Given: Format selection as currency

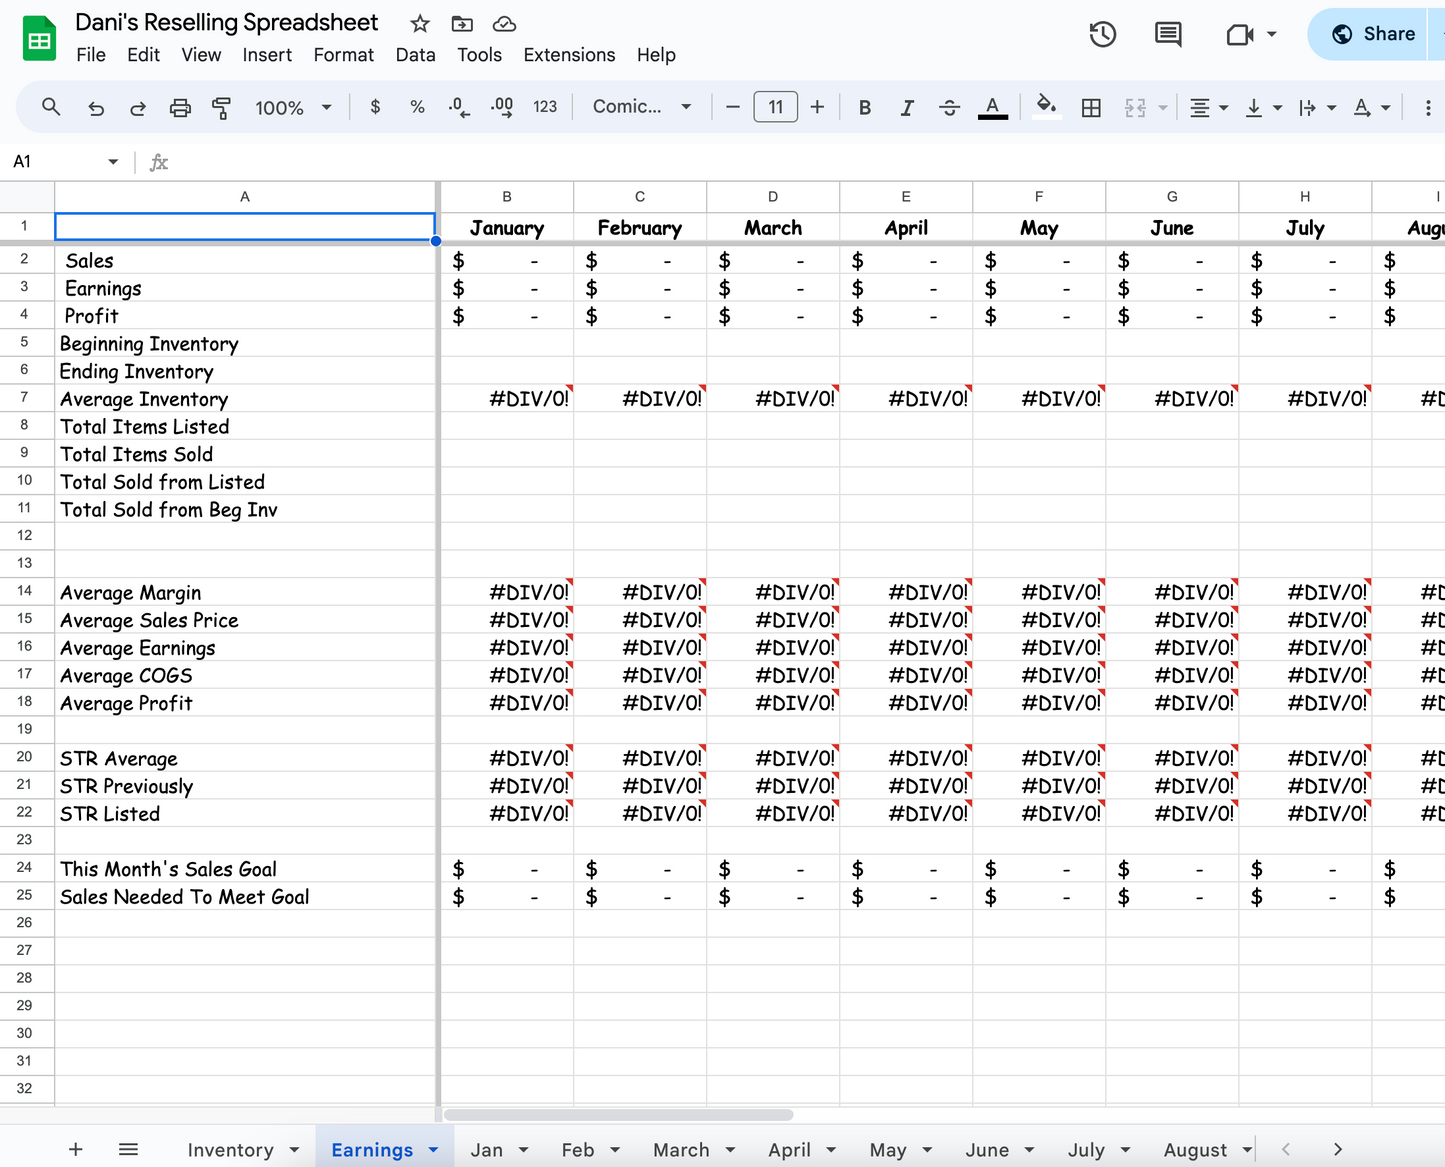Looking at the screenshot, I should (x=375, y=107).
